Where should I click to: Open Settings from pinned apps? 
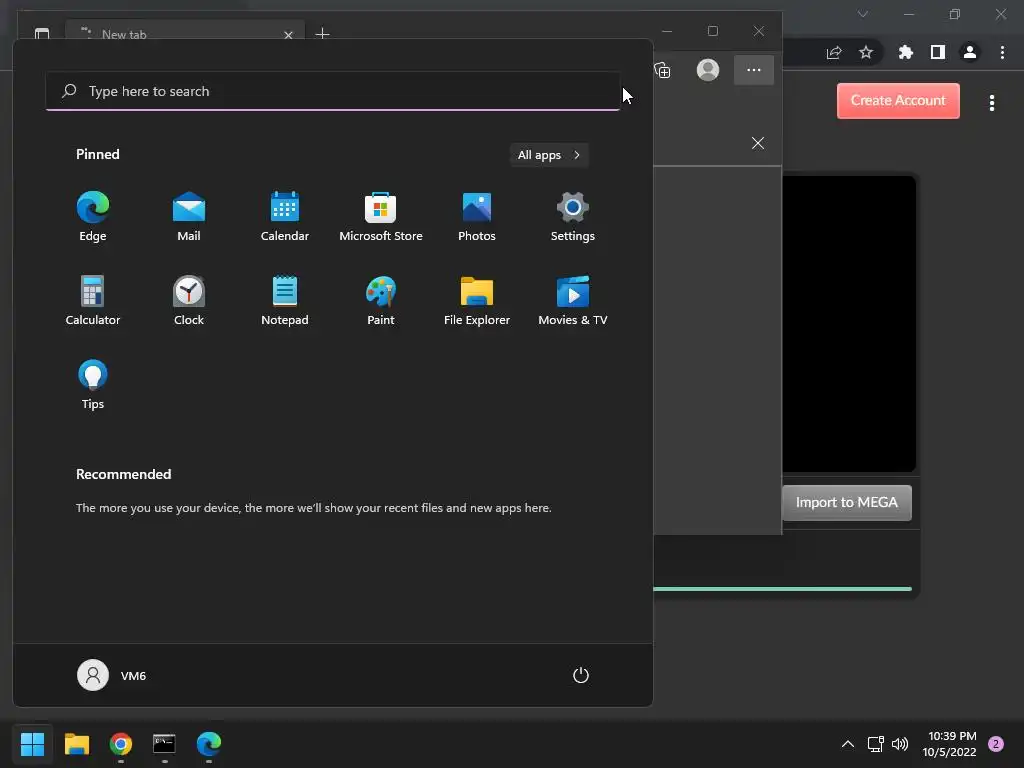pyautogui.click(x=573, y=217)
